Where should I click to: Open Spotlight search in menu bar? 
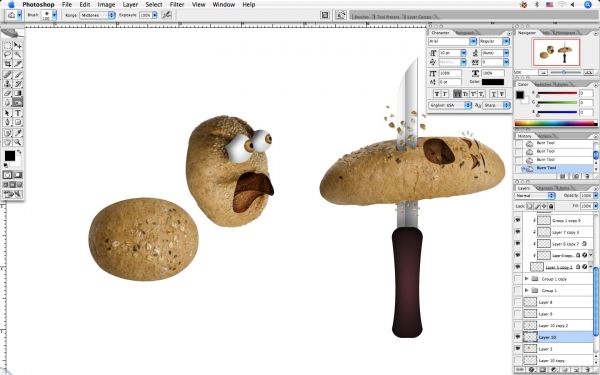[588, 5]
